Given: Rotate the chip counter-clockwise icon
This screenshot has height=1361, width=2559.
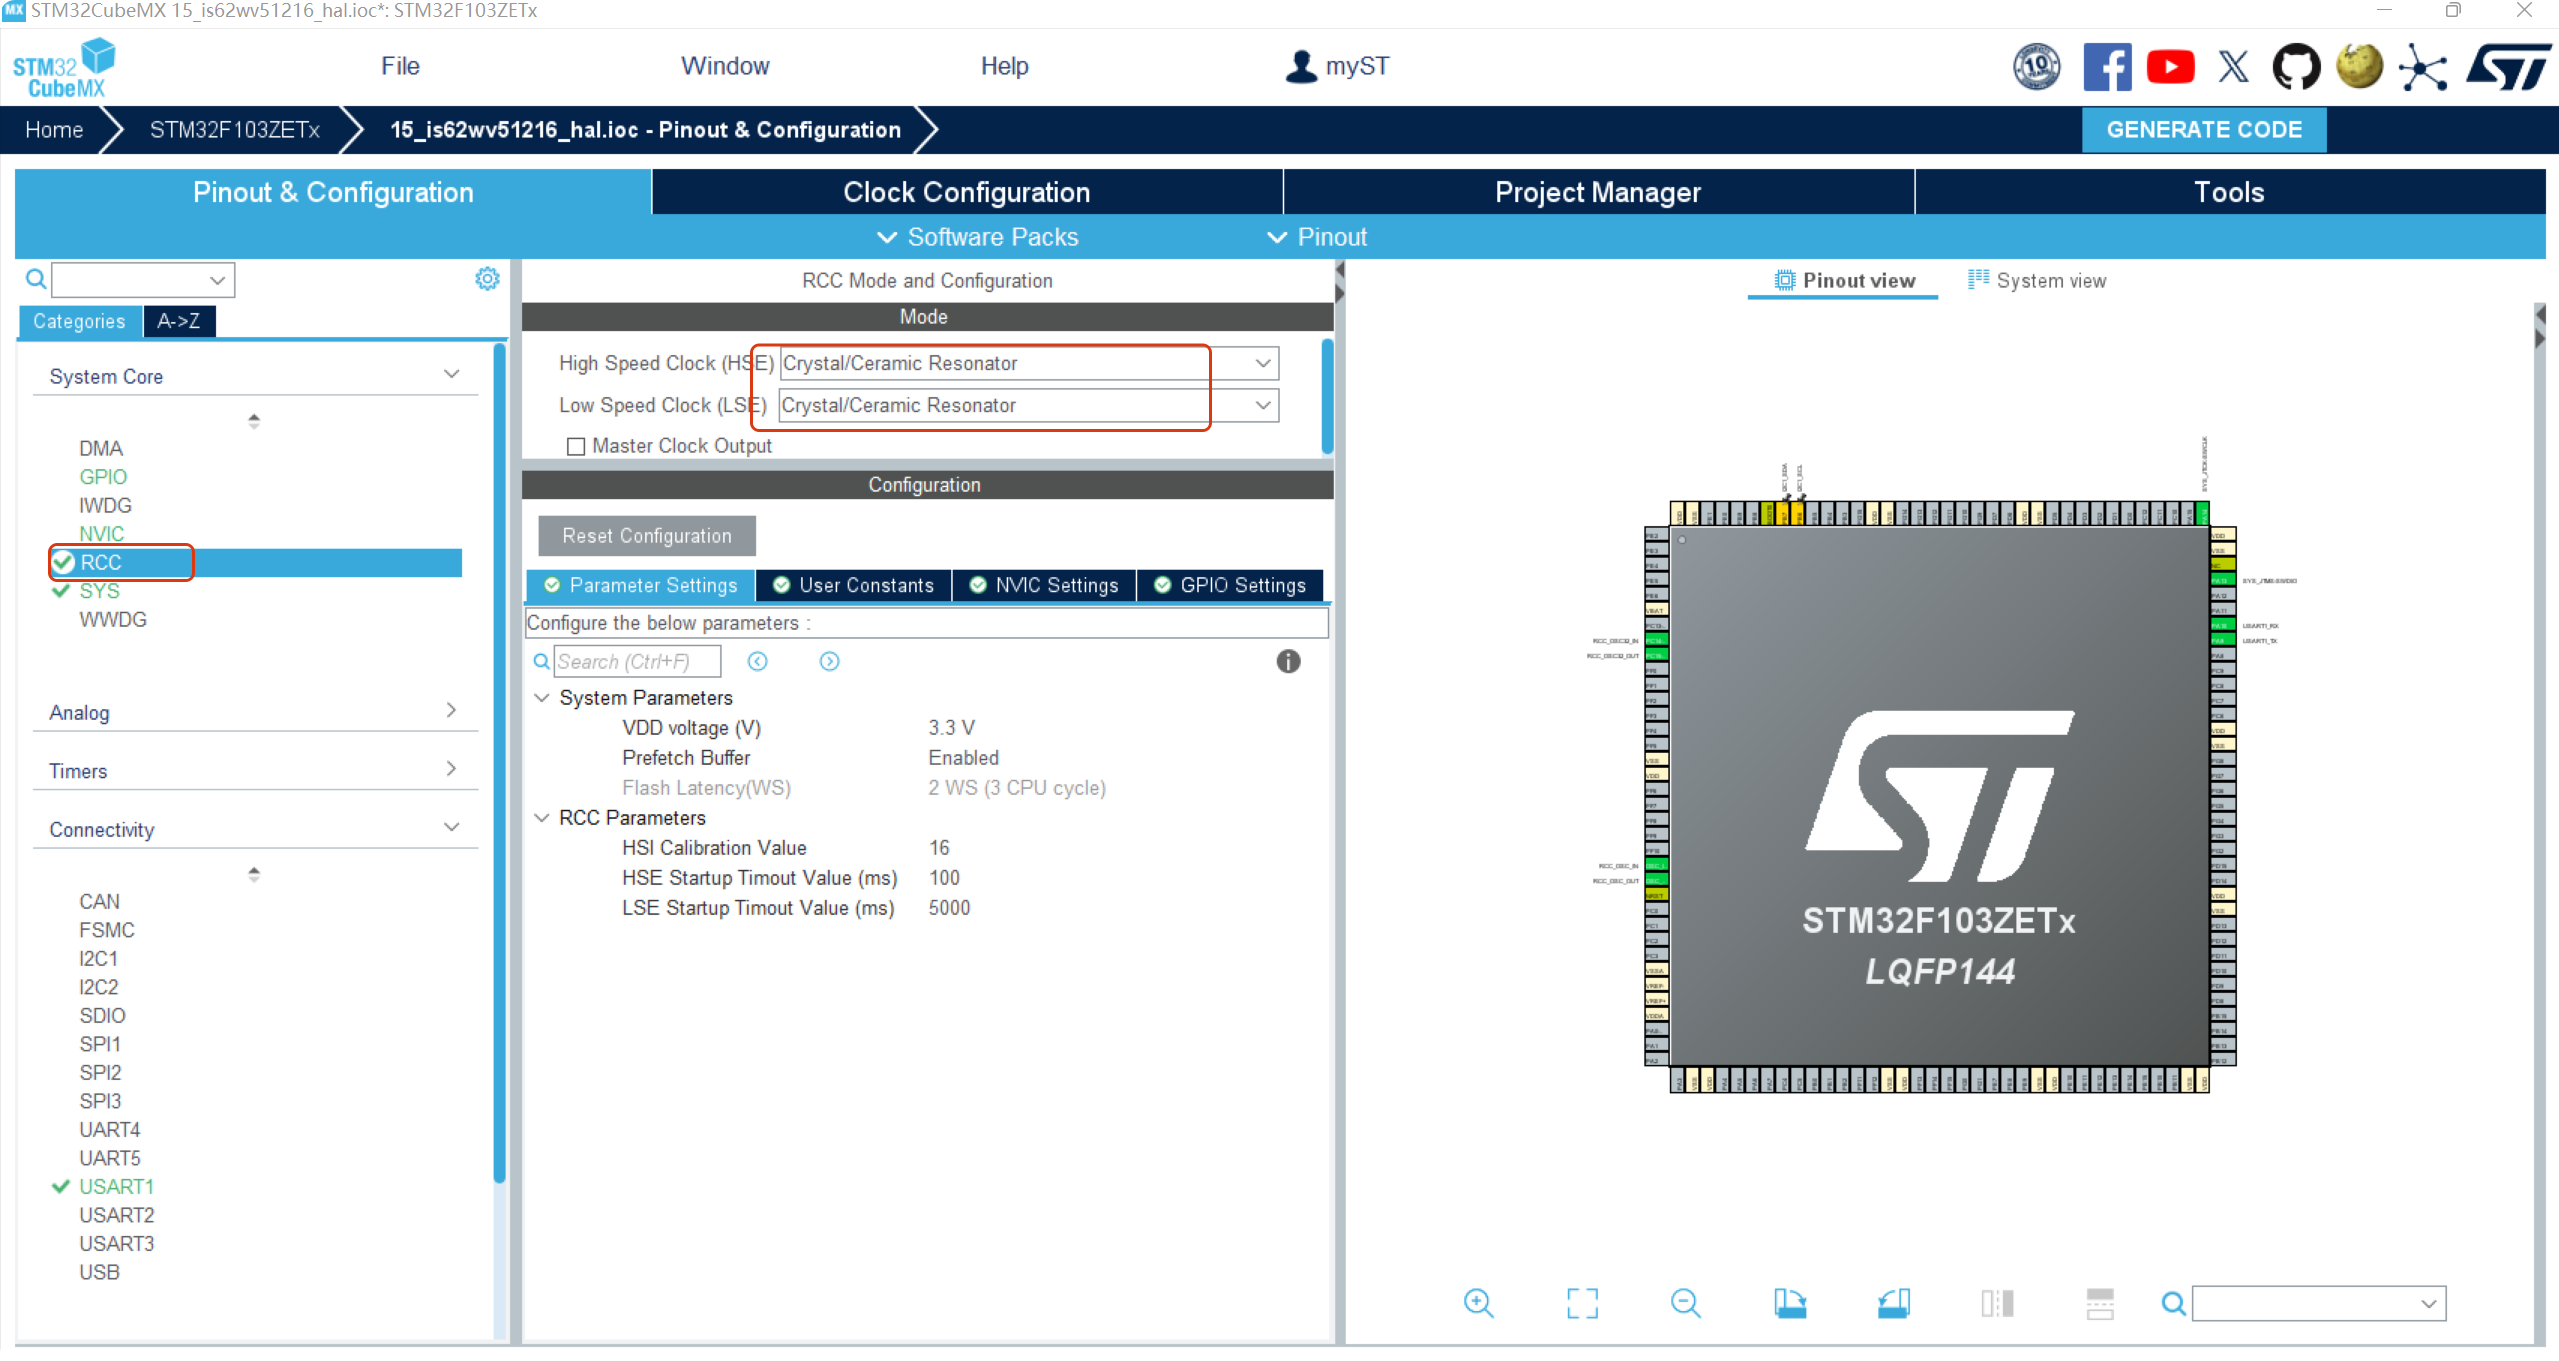Looking at the screenshot, I should coord(1893,1303).
